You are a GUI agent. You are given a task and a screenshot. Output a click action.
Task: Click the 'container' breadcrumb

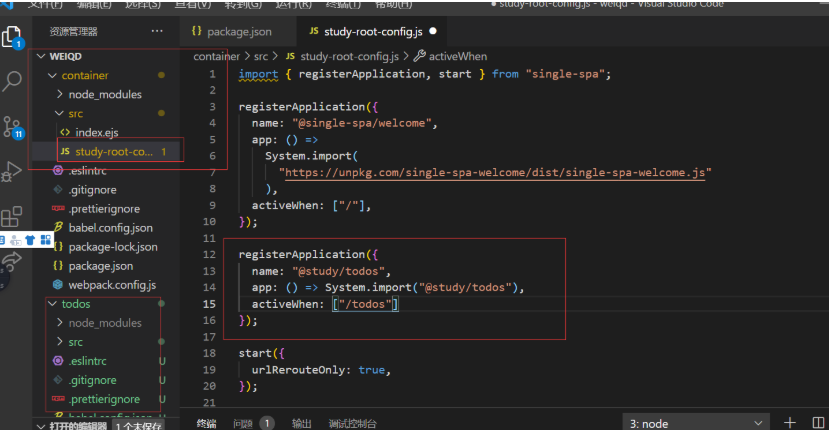point(216,56)
